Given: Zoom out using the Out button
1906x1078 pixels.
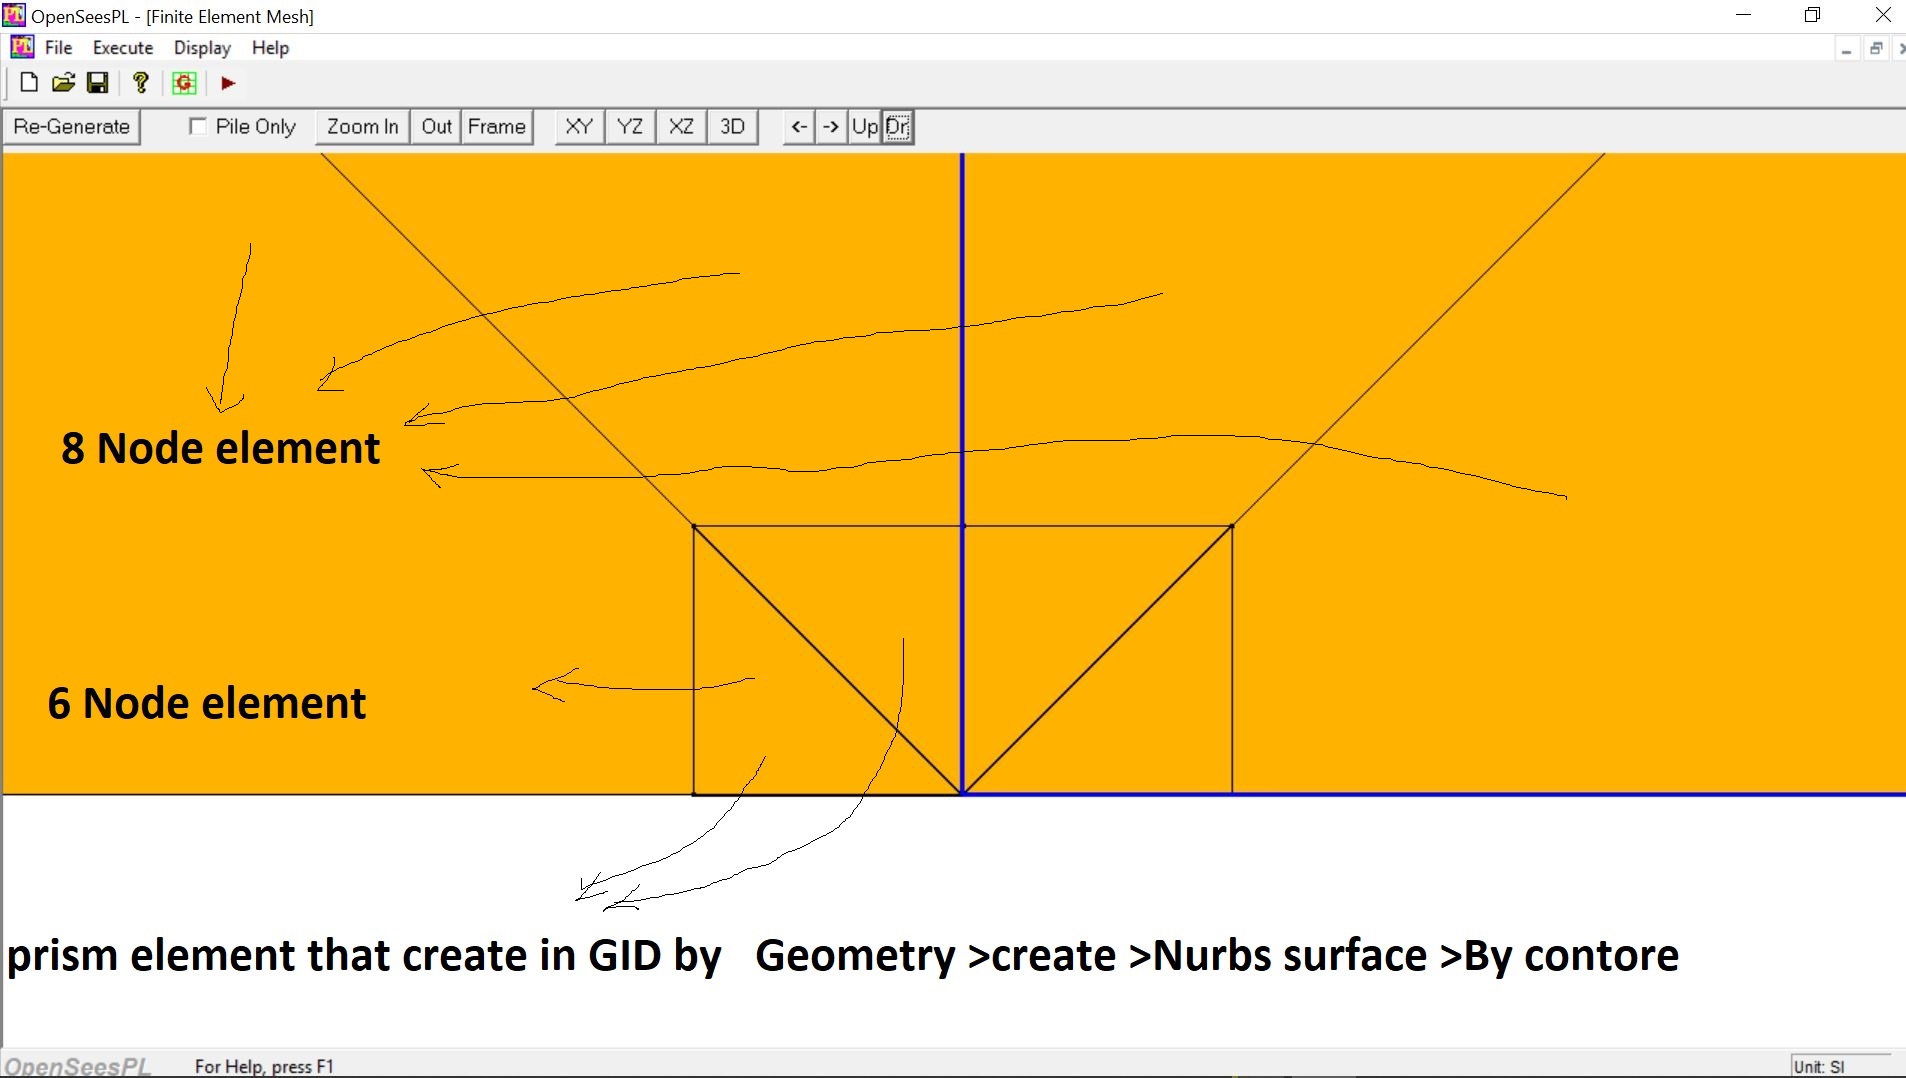Looking at the screenshot, I should (x=436, y=126).
